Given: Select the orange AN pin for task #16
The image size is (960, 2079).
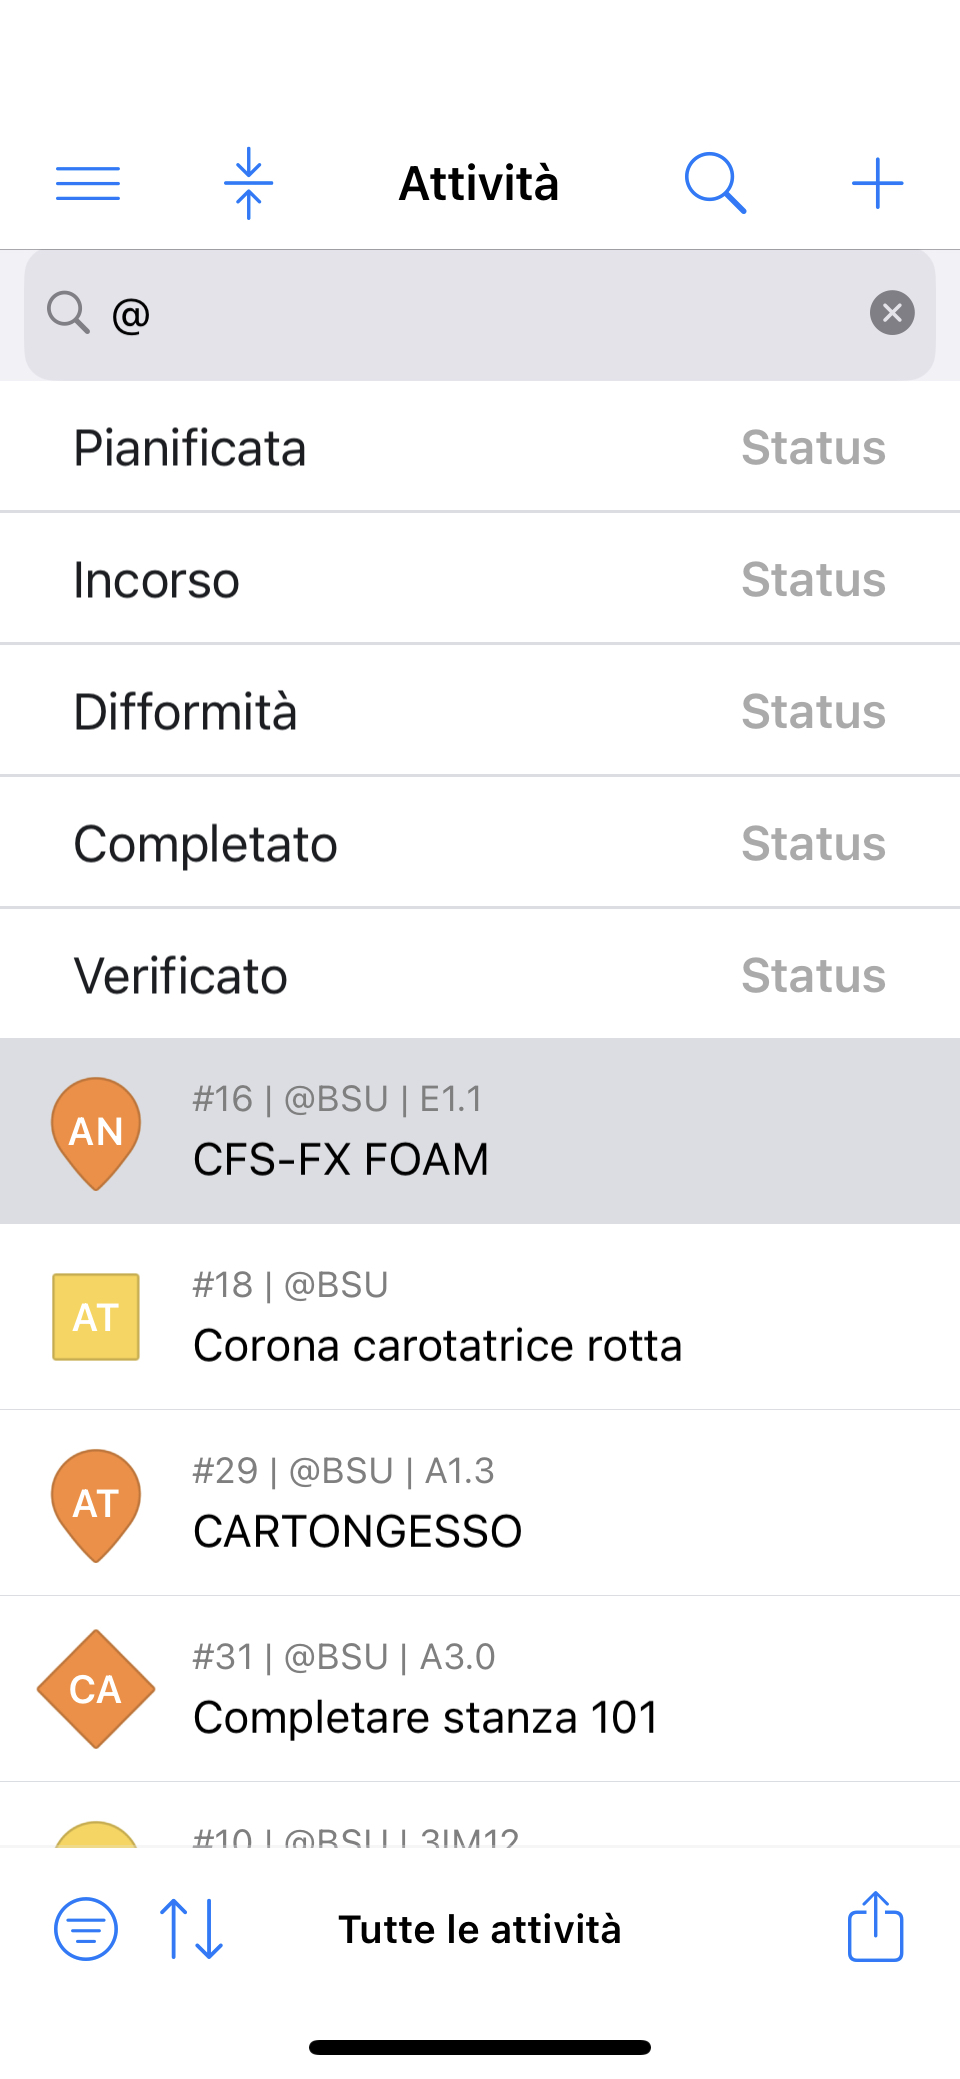Looking at the screenshot, I should pos(96,1133).
